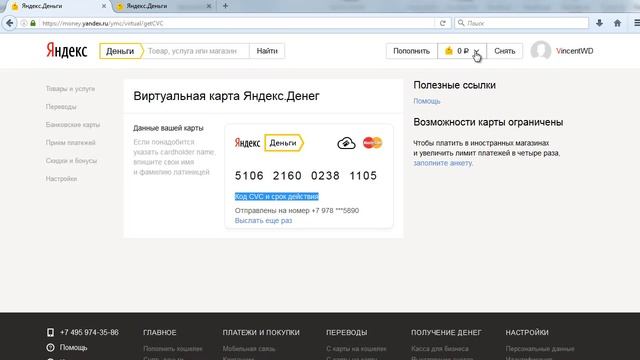This screenshot has height=360, width=640.
Task: Click the Яндекс logo in header
Action: (x=67, y=51)
